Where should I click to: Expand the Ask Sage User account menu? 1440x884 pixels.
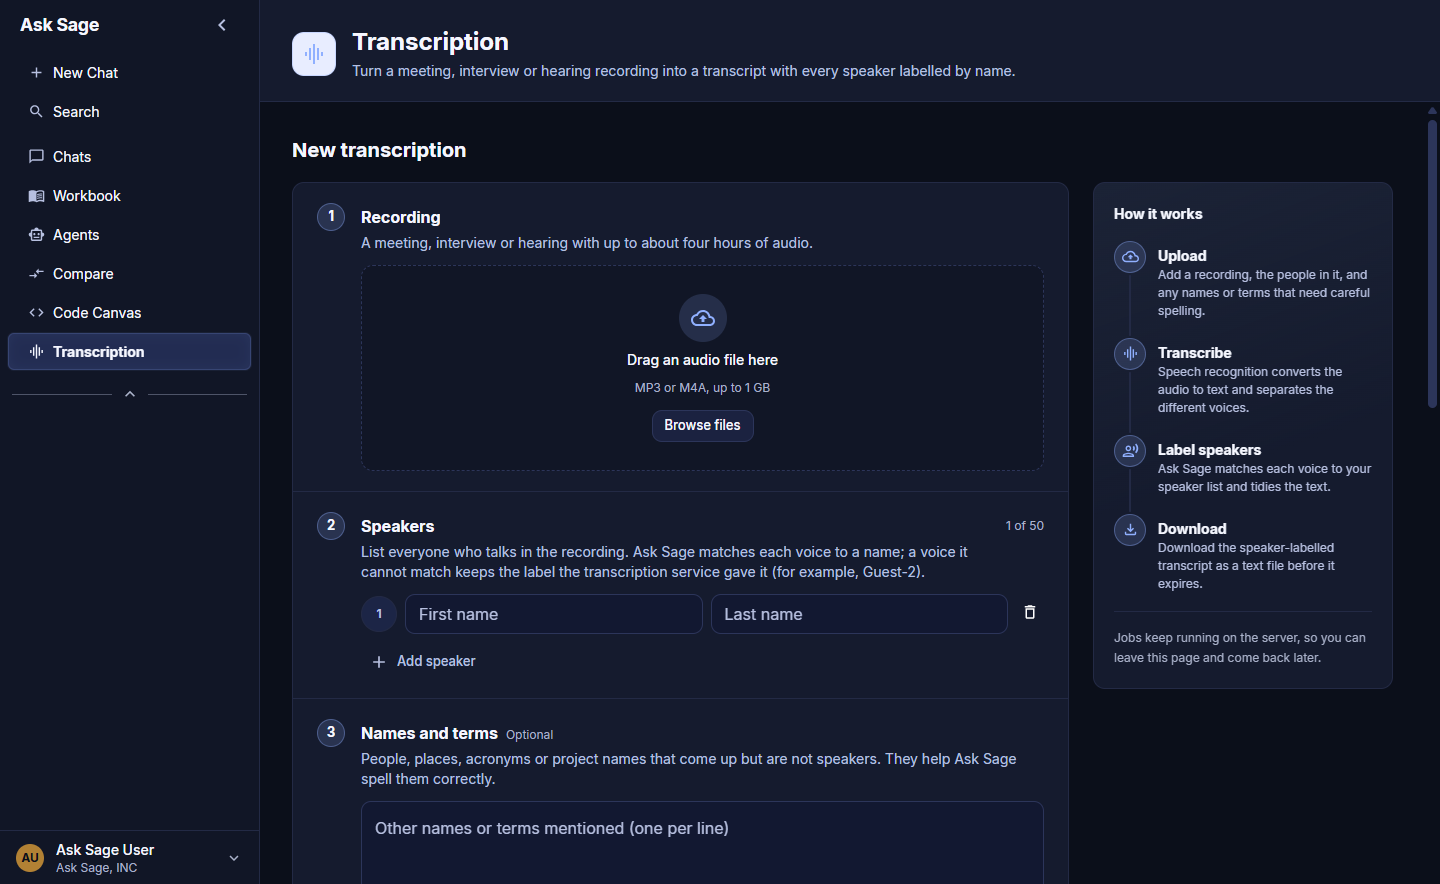pyautogui.click(x=234, y=858)
